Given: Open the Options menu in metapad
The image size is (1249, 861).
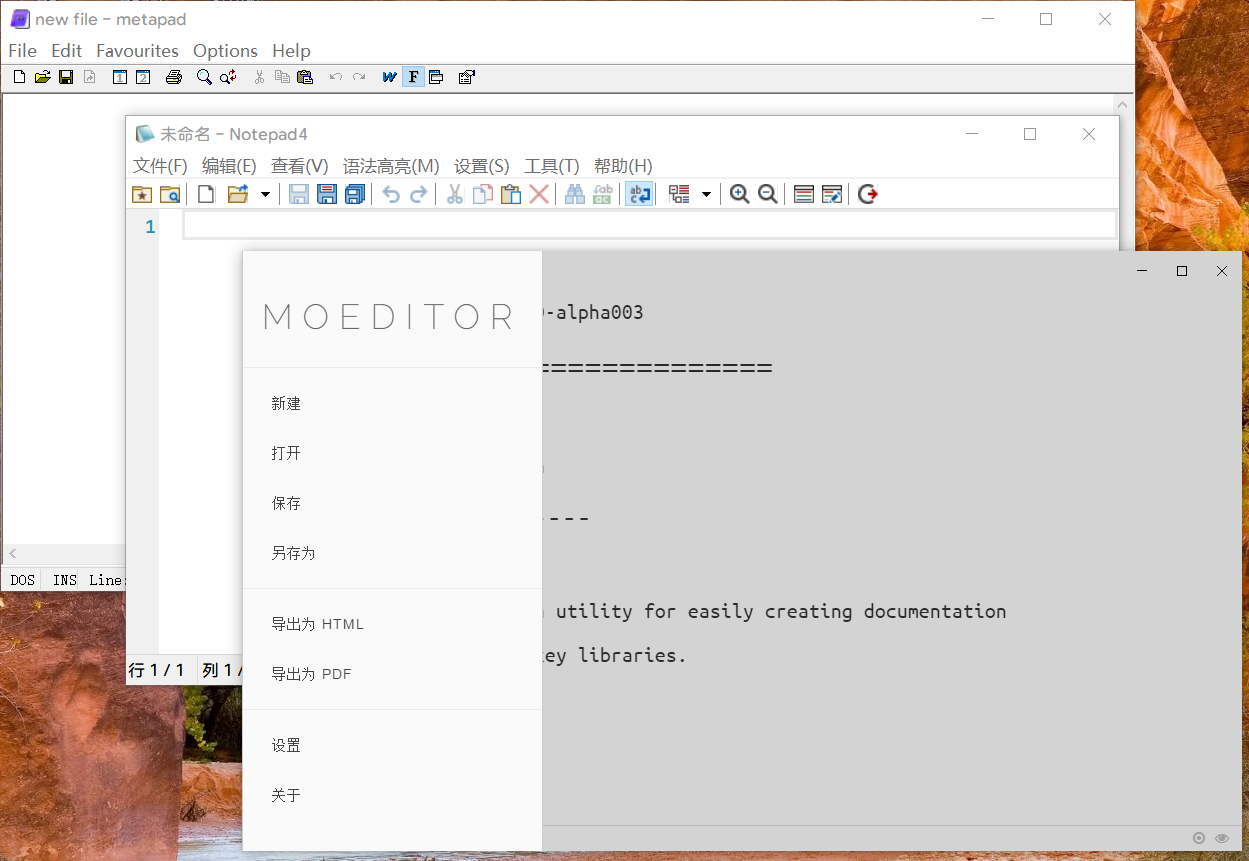Looking at the screenshot, I should point(225,51).
